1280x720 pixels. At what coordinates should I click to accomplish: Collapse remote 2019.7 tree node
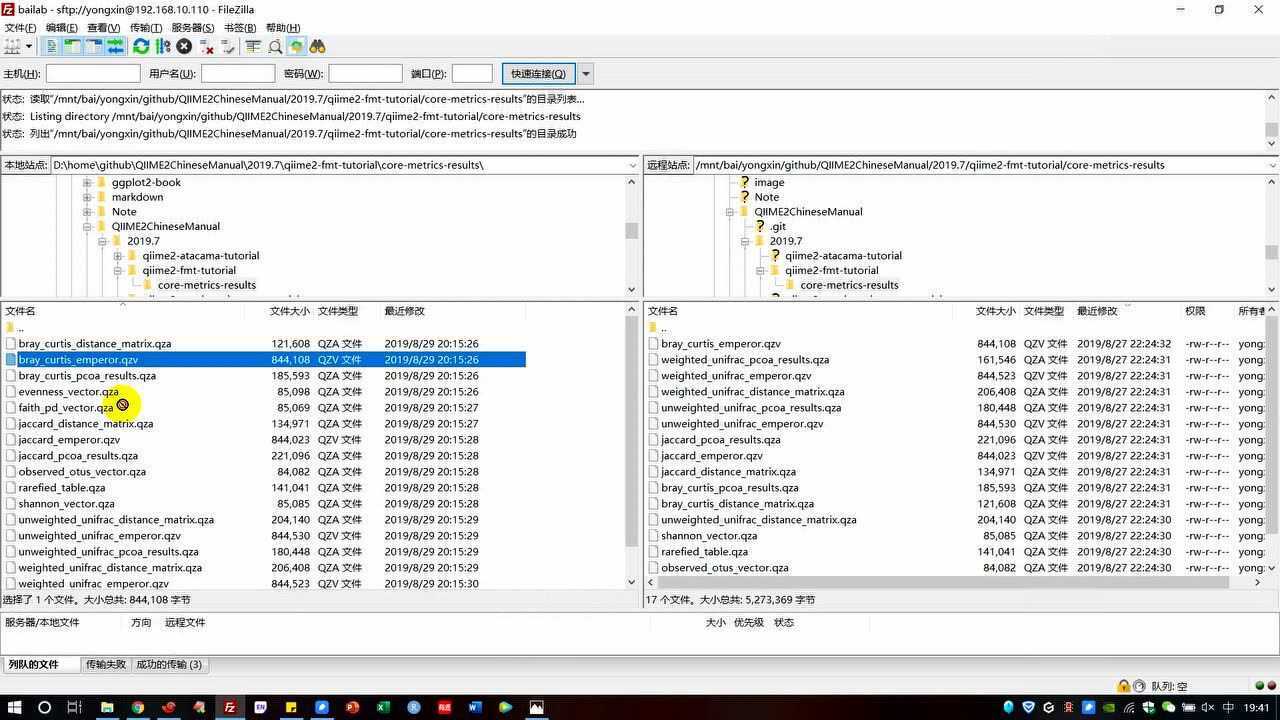tap(745, 241)
